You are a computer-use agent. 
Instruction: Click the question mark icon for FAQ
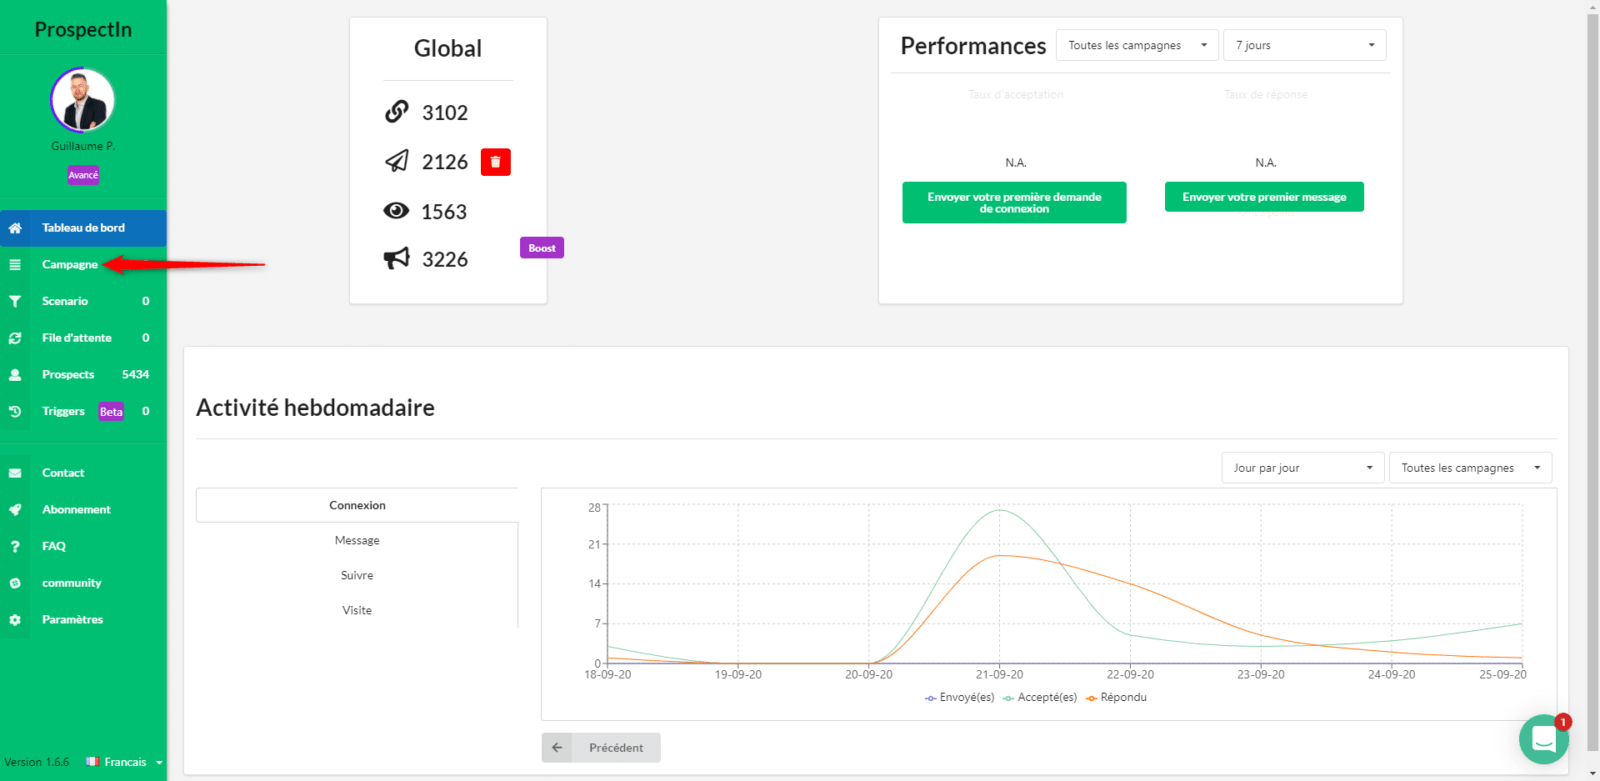15,547
